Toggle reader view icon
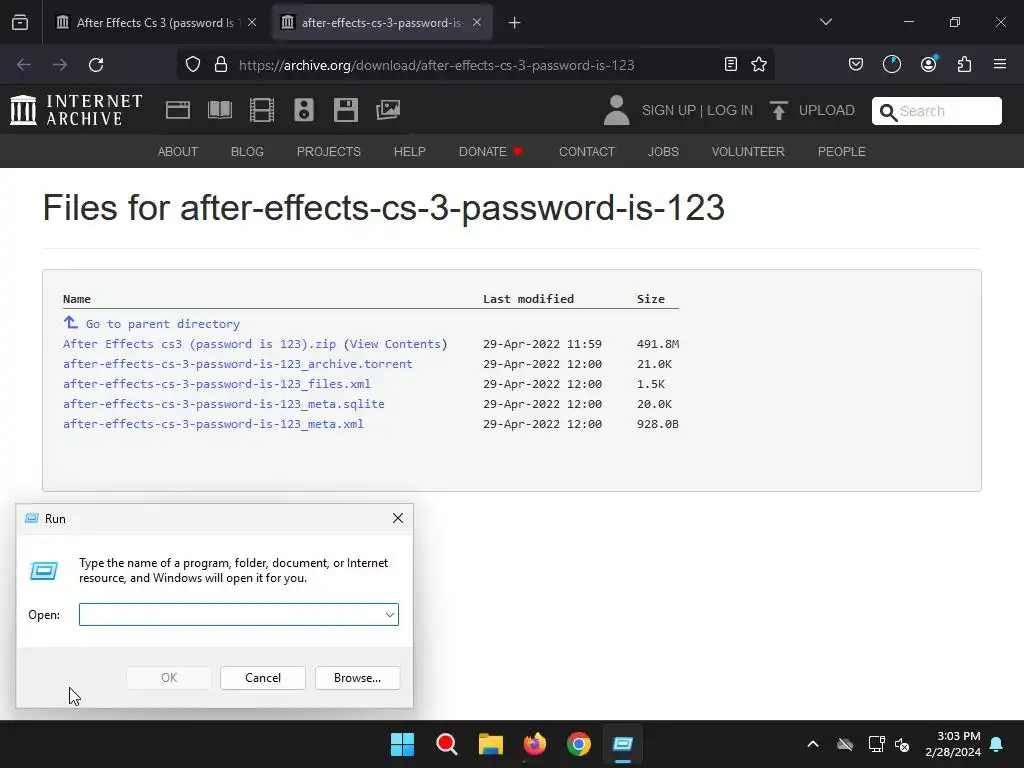This screenshot has height=768, width=1024. tap(731, 64)
